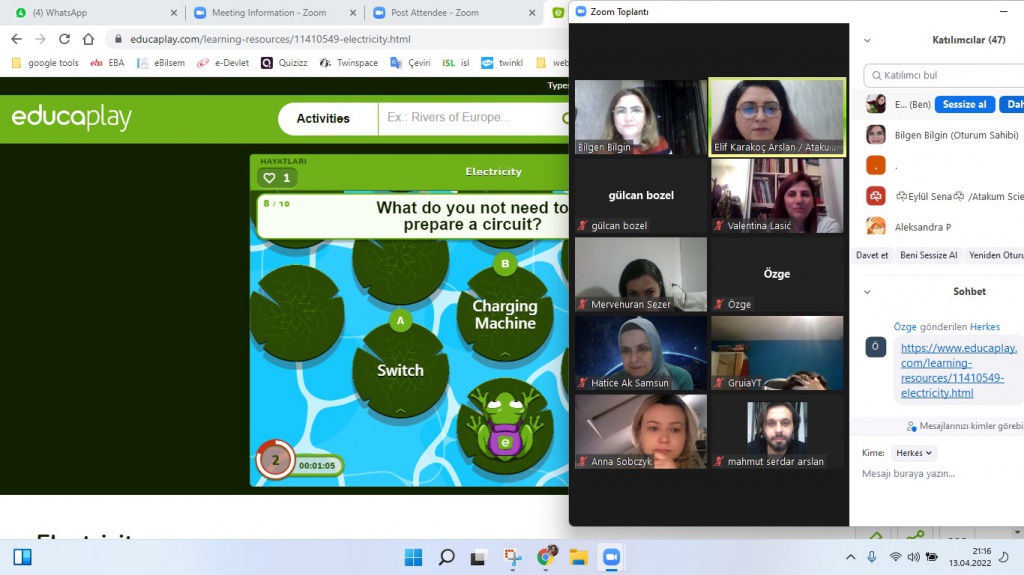Select Hatice Ak Samsun video thumbnail
The image size is (1024, 575).
point(640,353)
